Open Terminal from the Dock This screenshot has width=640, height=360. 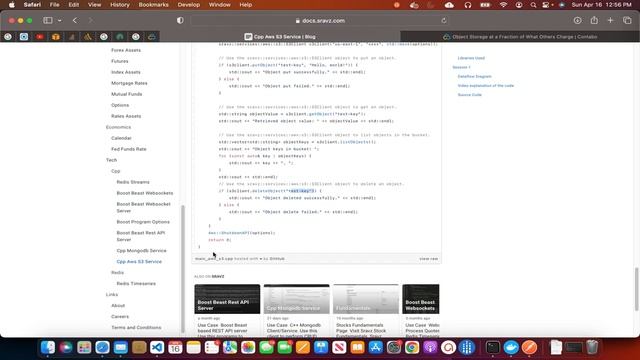[x=493, y=347]
